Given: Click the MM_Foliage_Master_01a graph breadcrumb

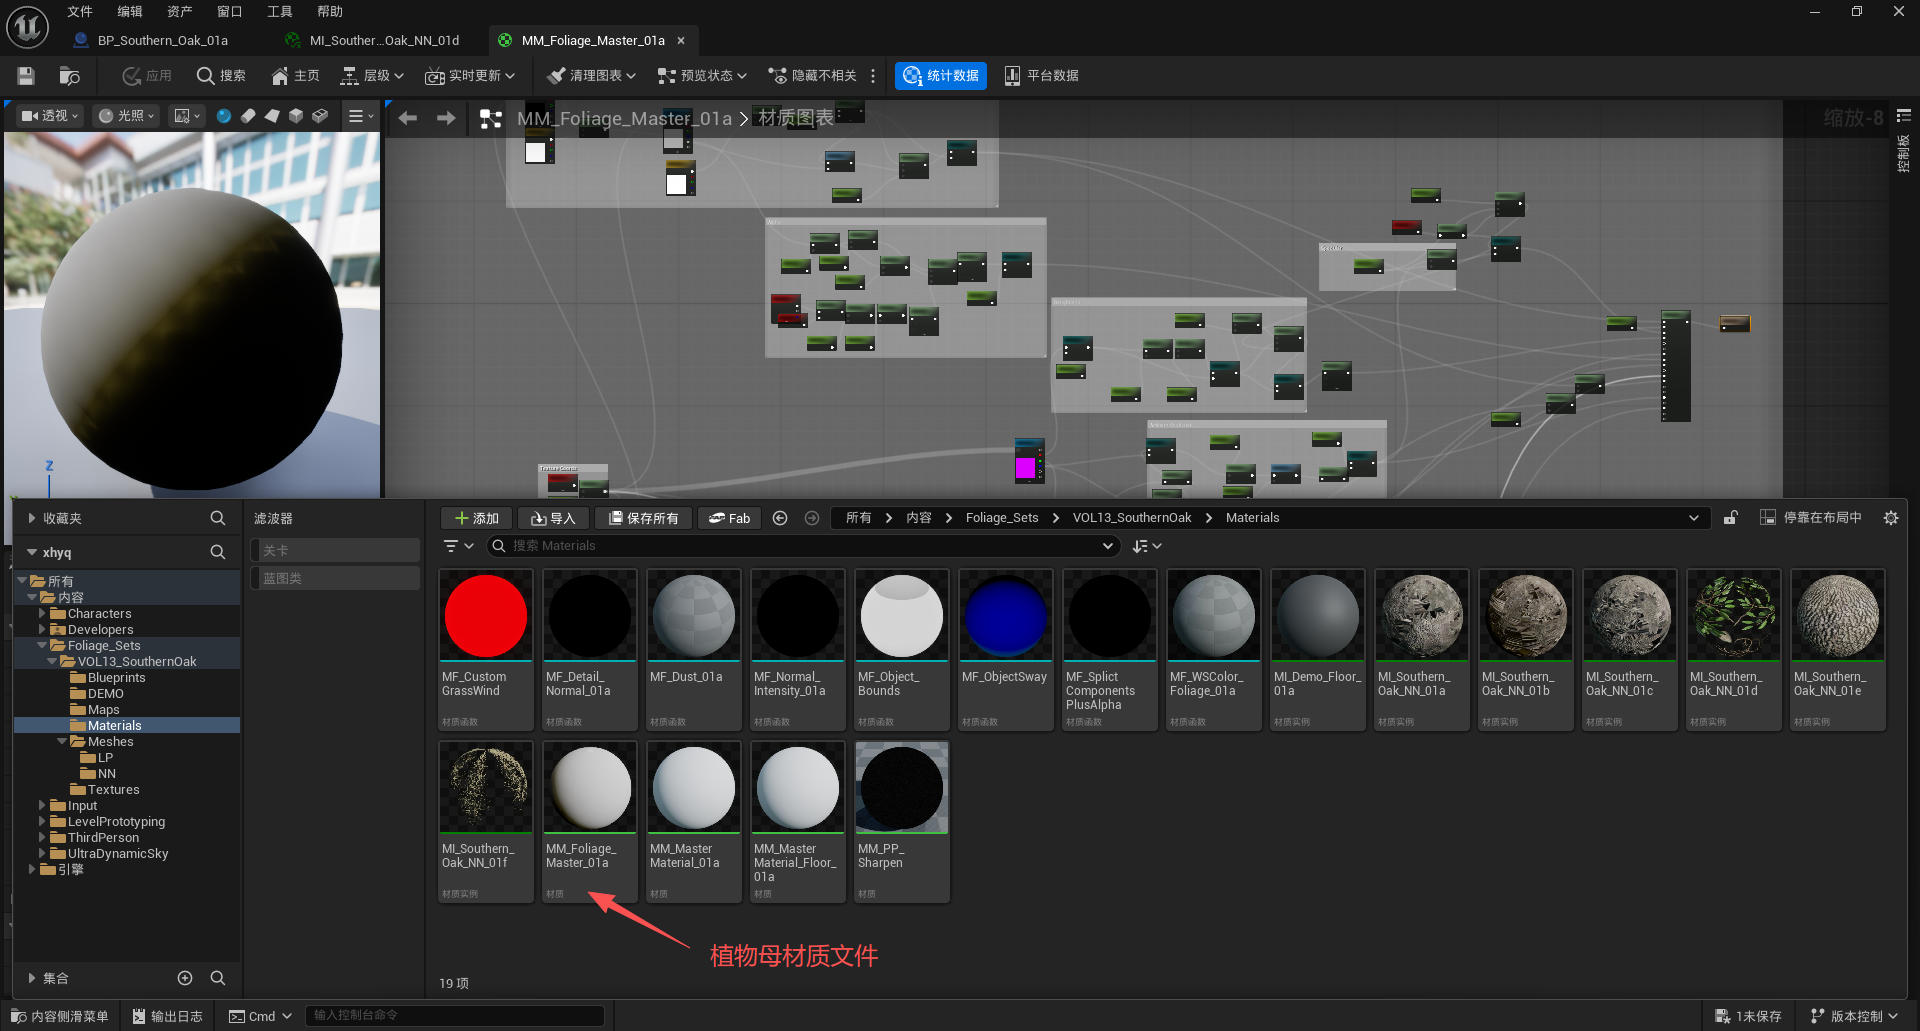Looking at the screenshot, I should point(624,119).
